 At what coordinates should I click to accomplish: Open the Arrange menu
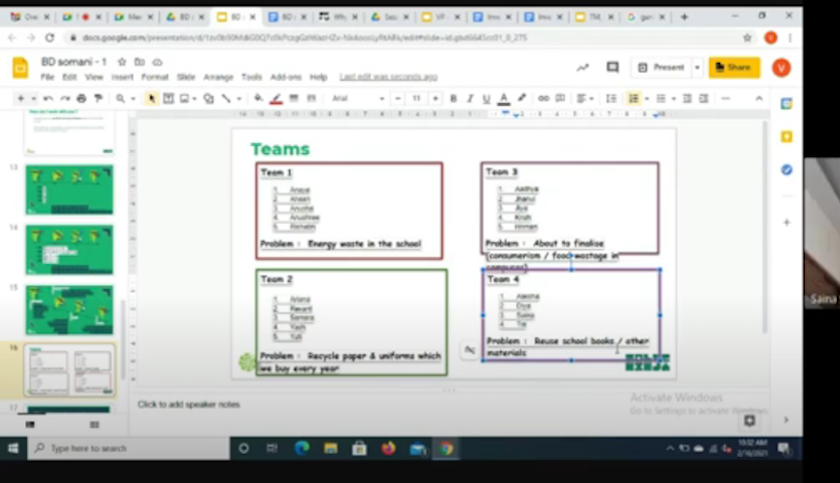pos(218,77)
